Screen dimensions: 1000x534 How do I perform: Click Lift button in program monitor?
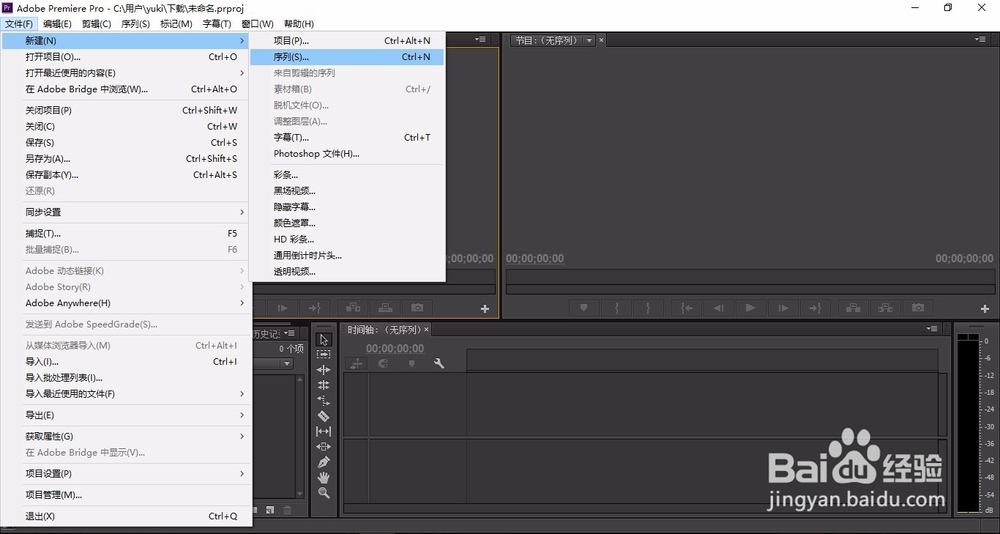pyautogui.click(x=853, y=308)
